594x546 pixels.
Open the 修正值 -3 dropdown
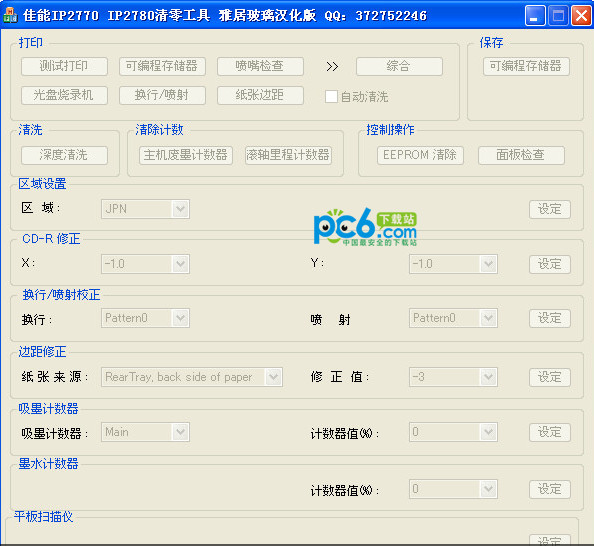point(453,377)
